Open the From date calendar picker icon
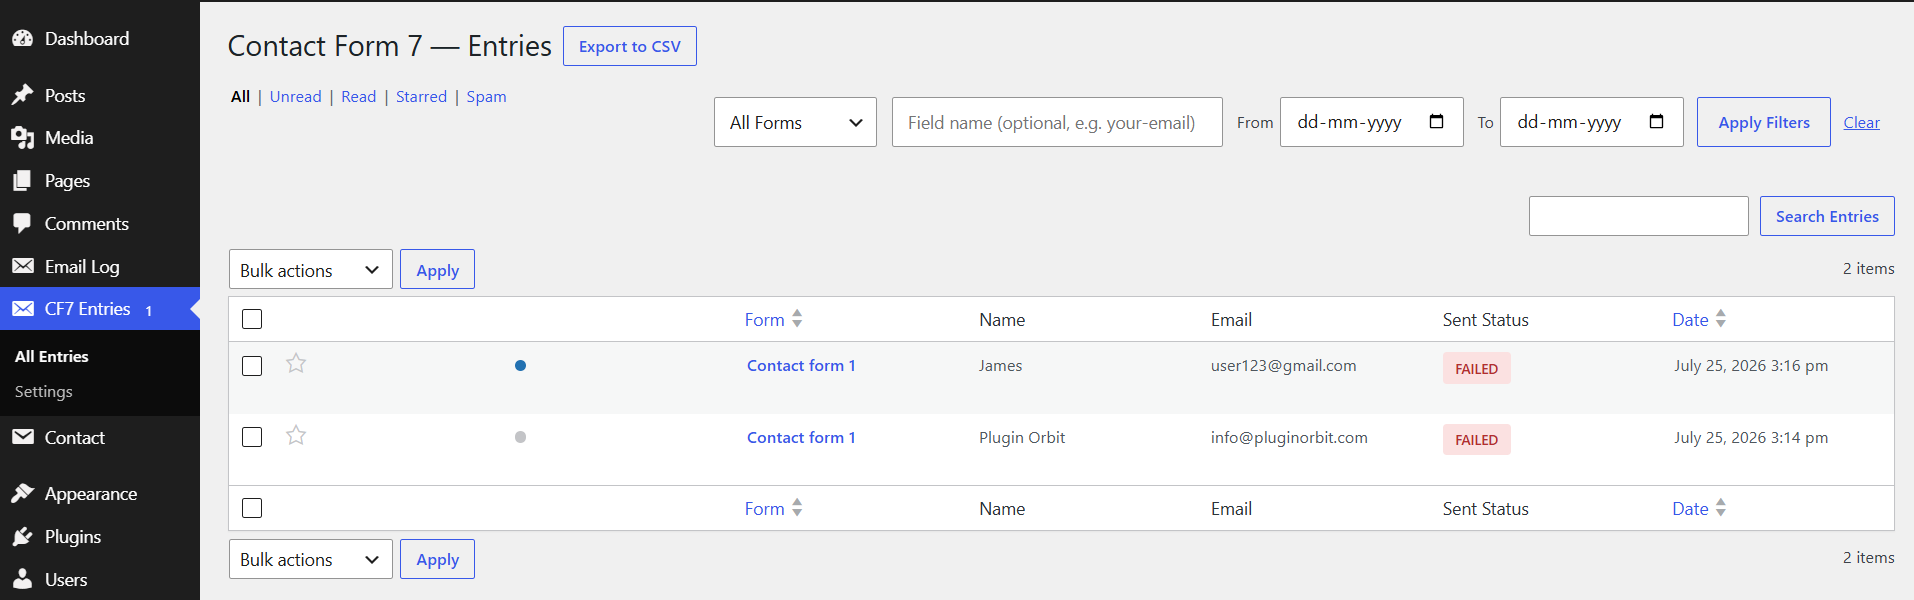 (1437, 122)
